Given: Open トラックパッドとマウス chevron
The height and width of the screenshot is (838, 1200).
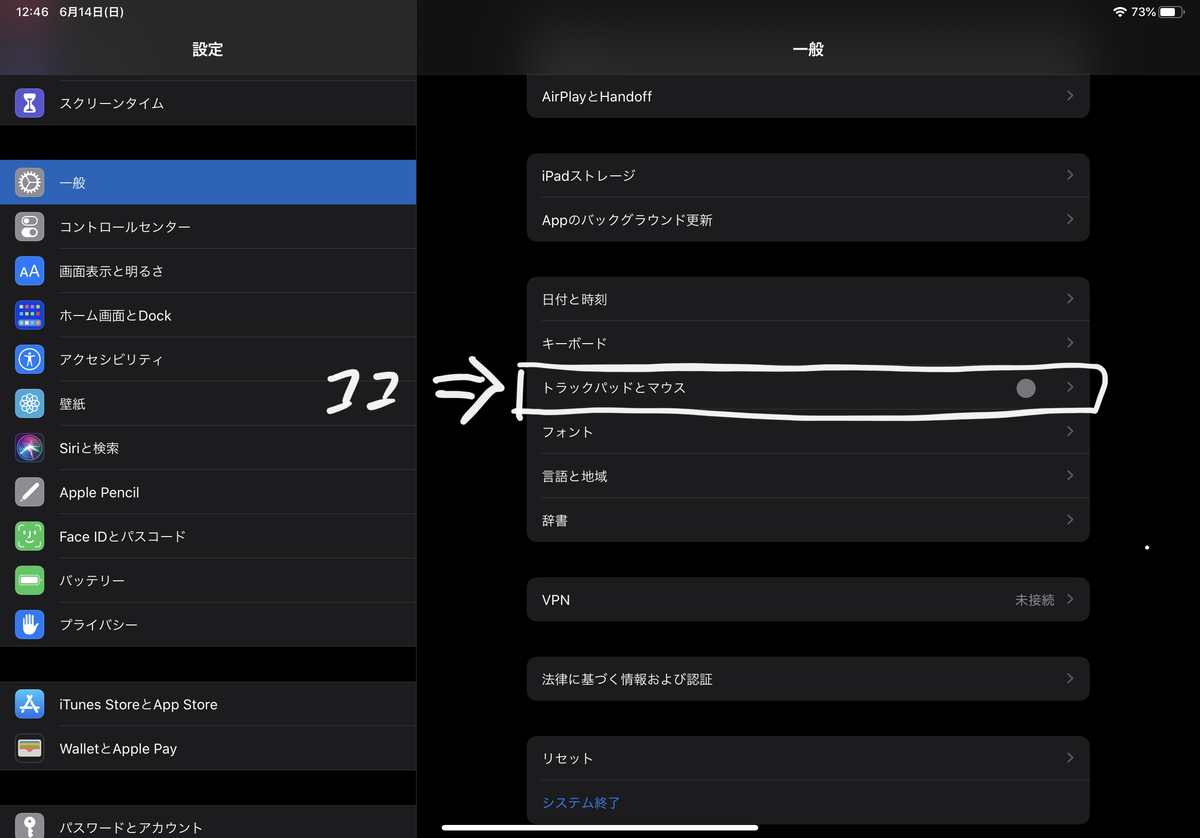Looking at the screenshot, I should click(x=1070, y=387).
